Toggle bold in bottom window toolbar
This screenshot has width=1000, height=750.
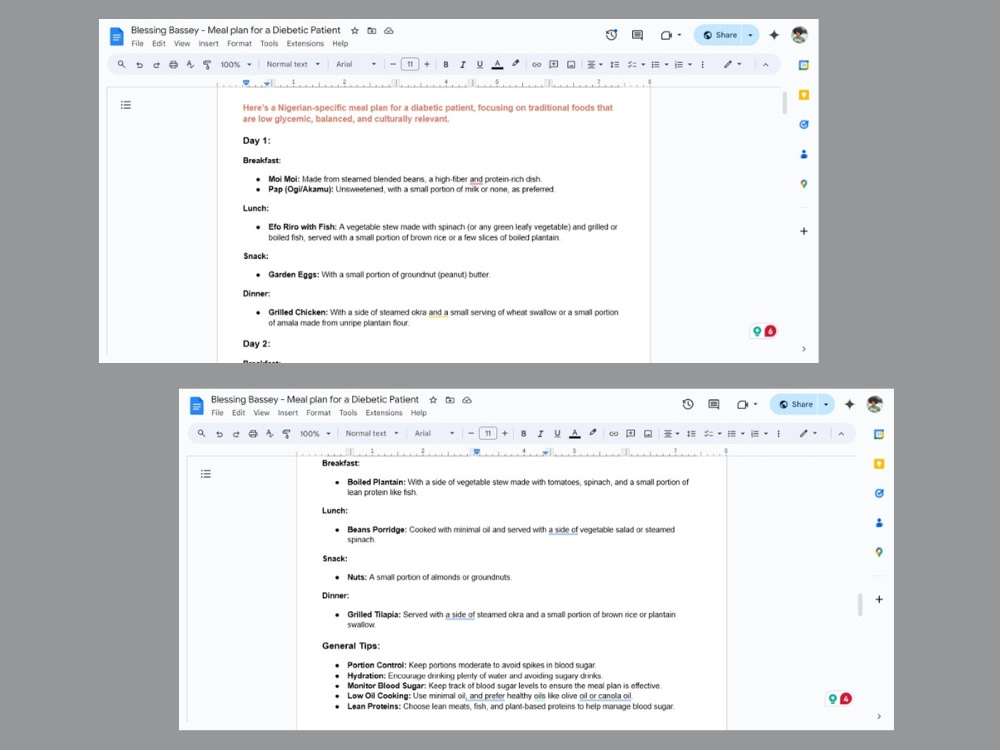pos(524,434)
